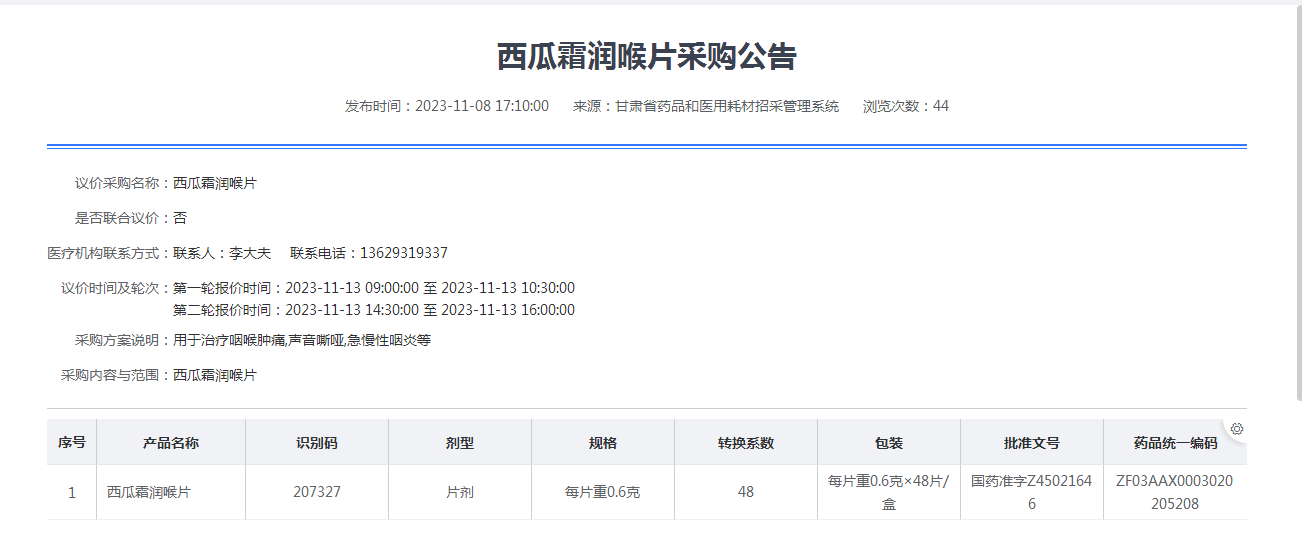
Task: Click the 是否联合议价 value 否
Action: pos(180,218)
